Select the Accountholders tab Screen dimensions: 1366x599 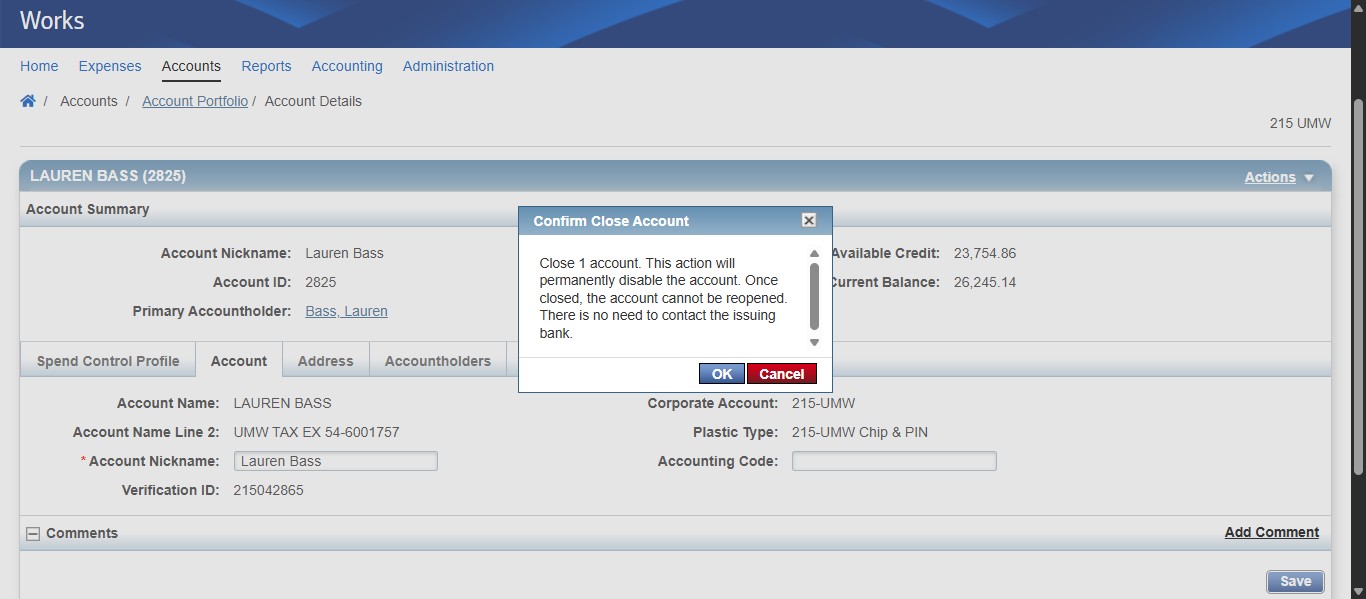(437, 361)
